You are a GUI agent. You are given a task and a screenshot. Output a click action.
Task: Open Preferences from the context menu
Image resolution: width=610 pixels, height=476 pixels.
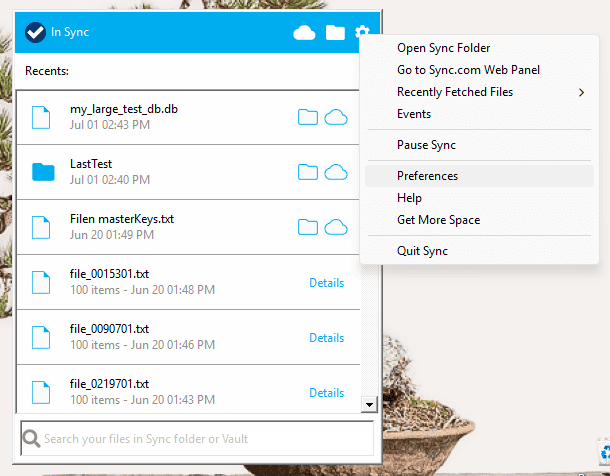tap(479, 176)
